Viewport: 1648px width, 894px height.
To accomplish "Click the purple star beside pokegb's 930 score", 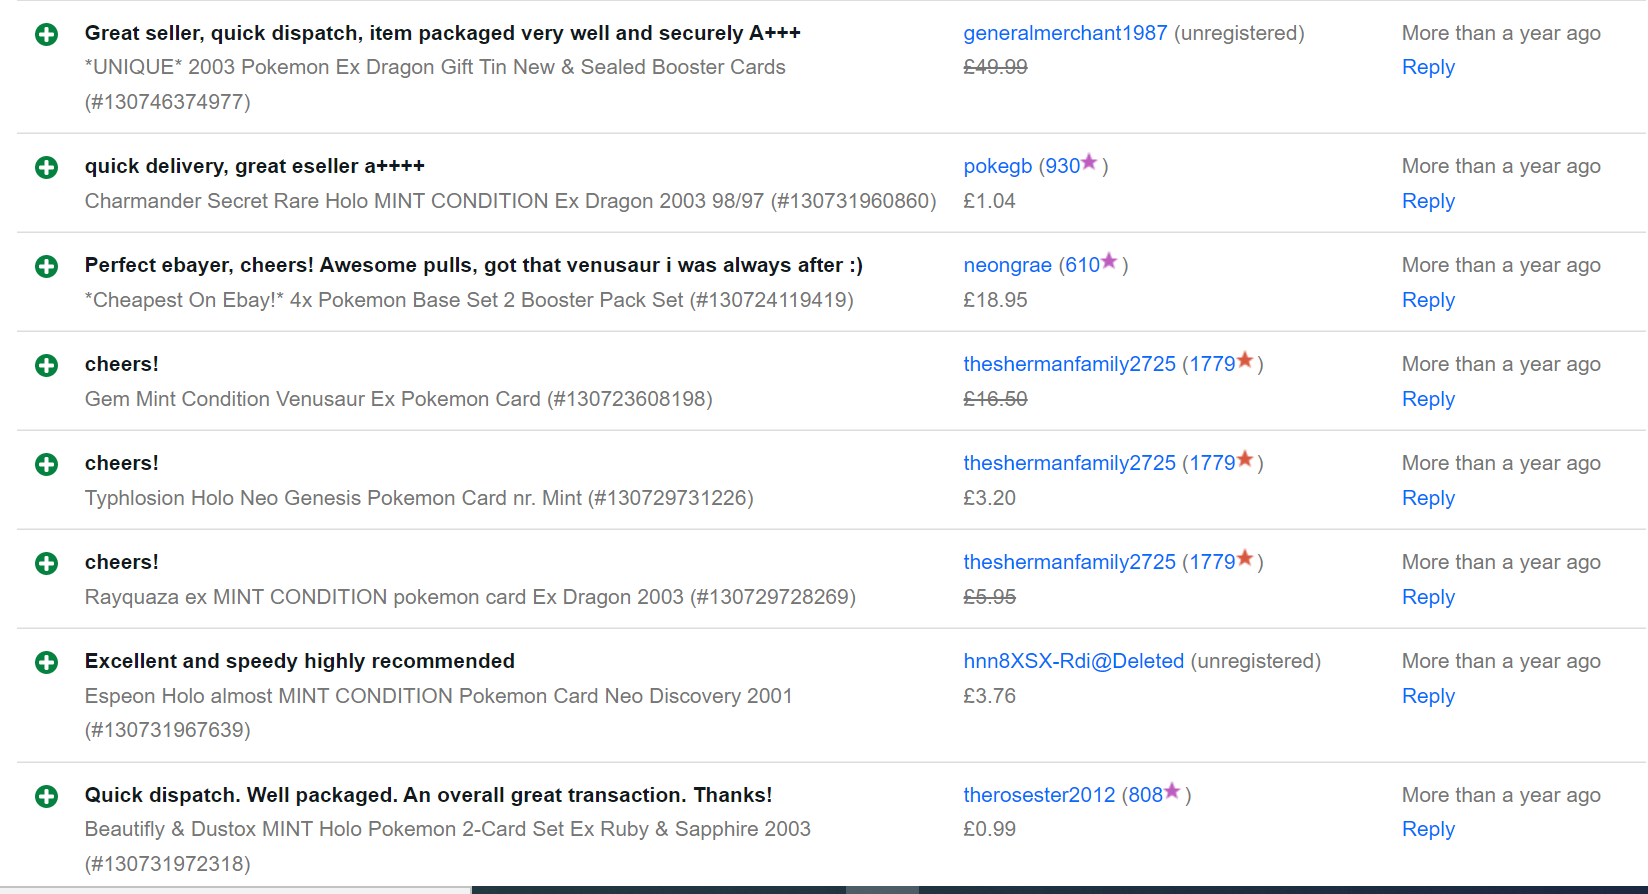I will pos(1089,162).
